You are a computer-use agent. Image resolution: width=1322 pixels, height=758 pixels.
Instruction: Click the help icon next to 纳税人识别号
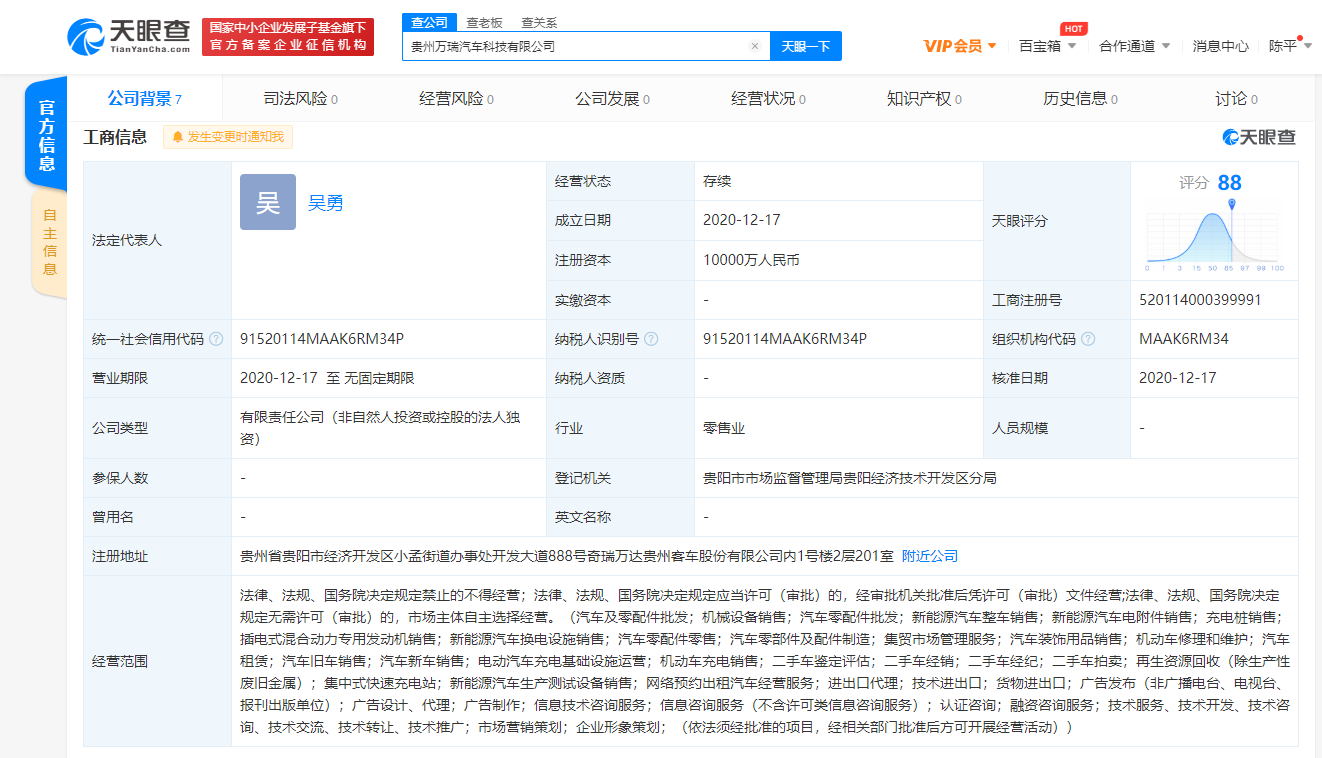tap(652, 339)
